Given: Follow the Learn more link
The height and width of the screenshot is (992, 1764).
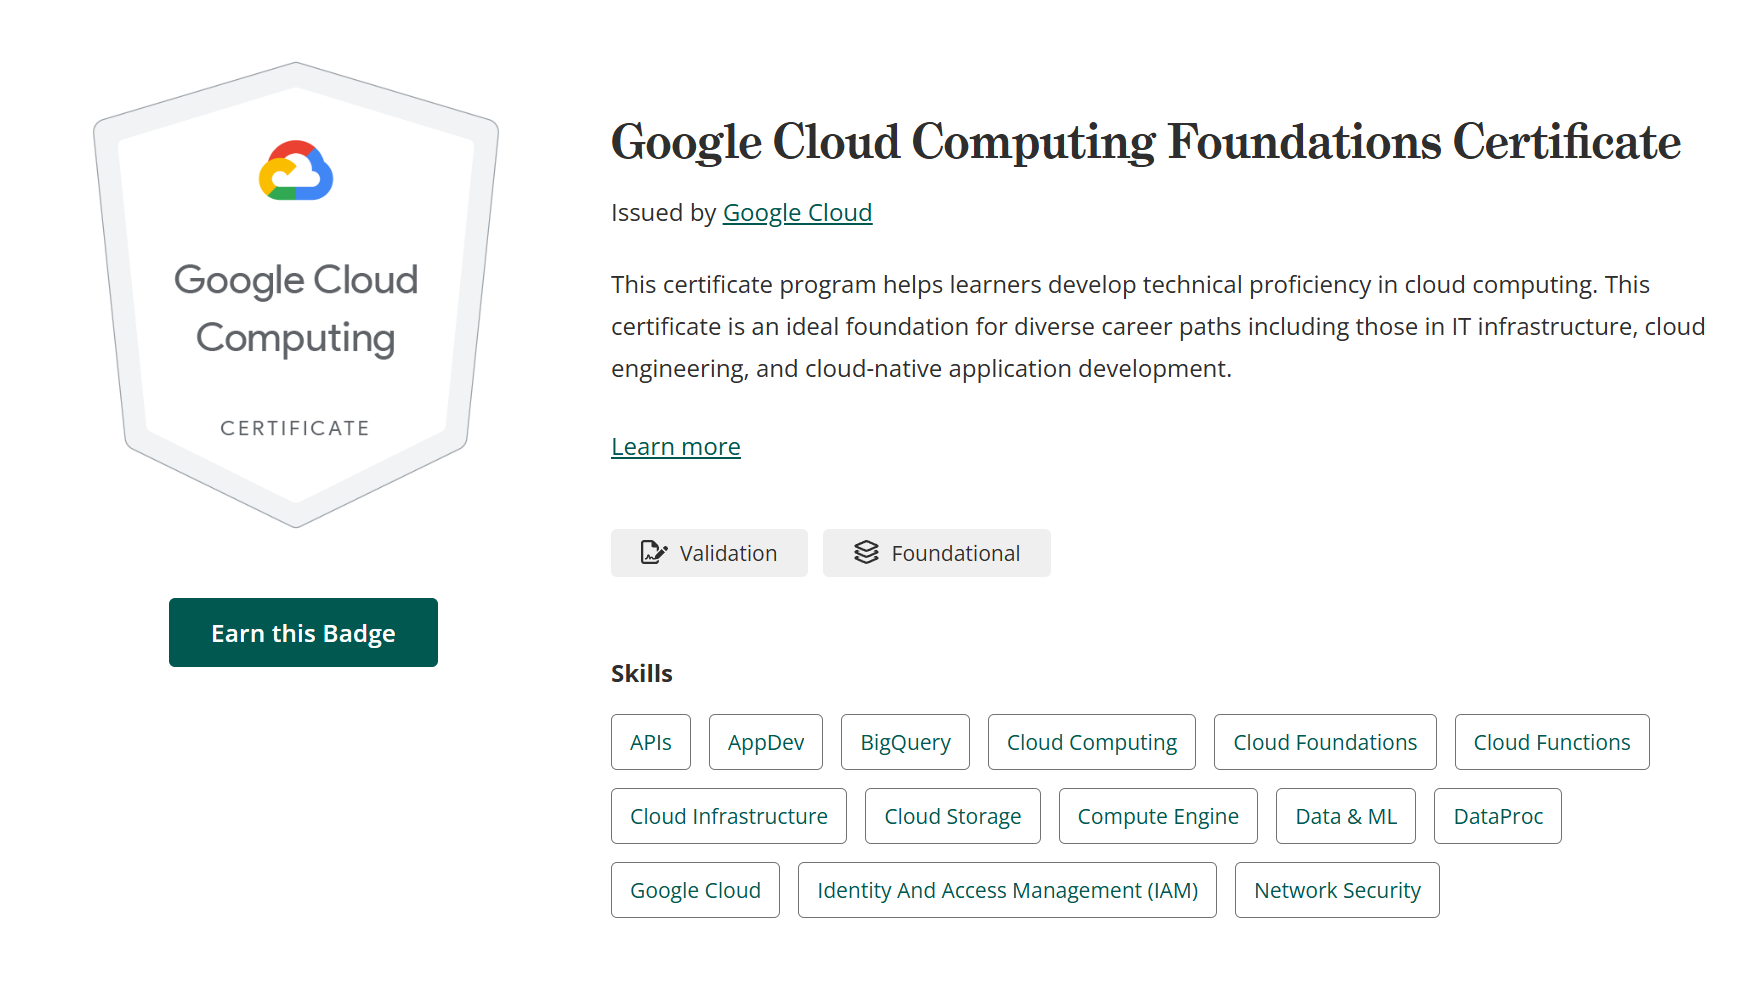Looking at the screenshot, I should 676,447.
